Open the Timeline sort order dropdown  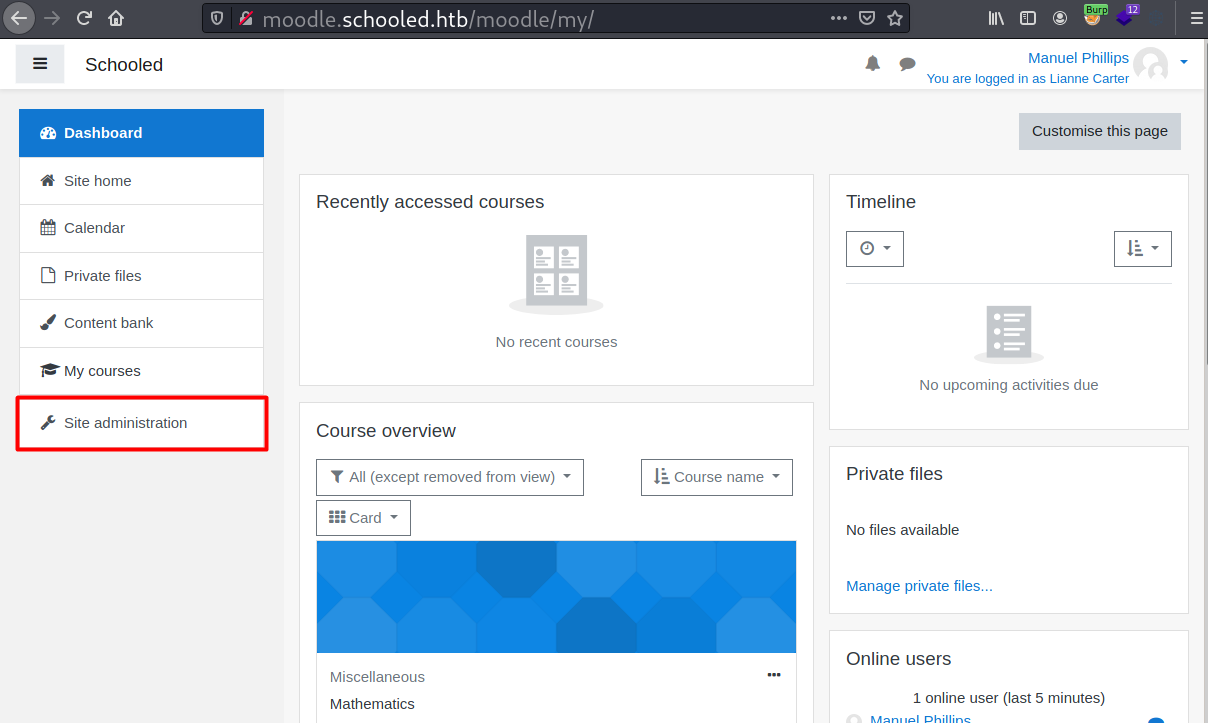tap(1142, 249)
